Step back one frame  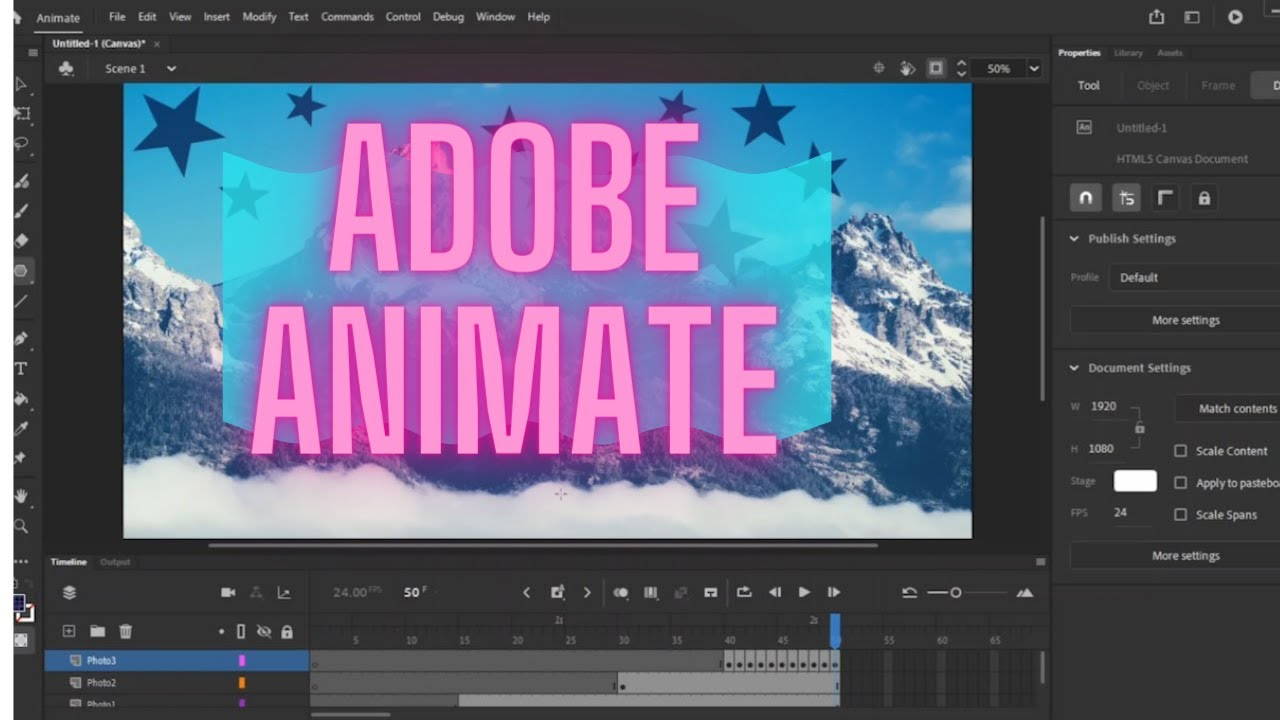pyautogui.click(x=774, y=593)
